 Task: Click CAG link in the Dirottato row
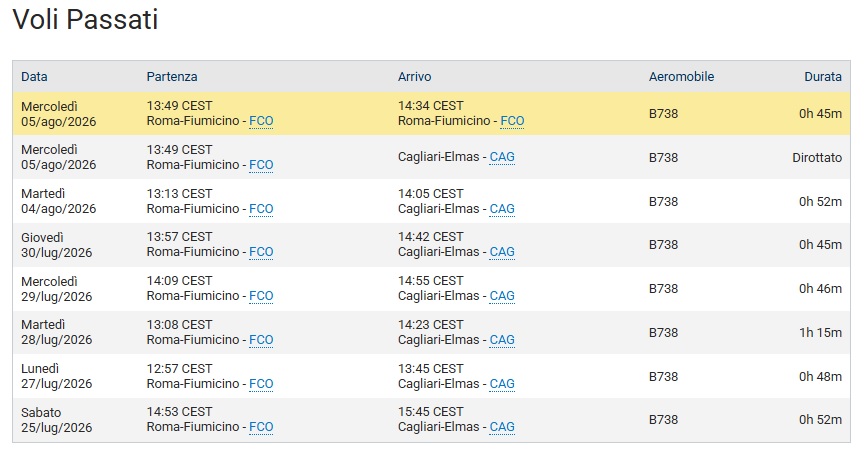click(502, 157)
